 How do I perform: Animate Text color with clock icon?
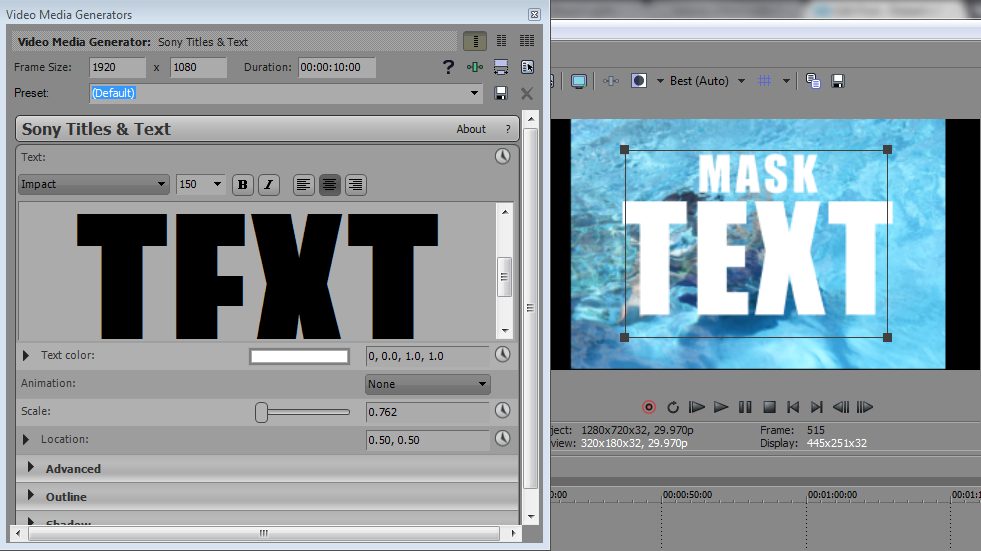[x=502, y=355]
